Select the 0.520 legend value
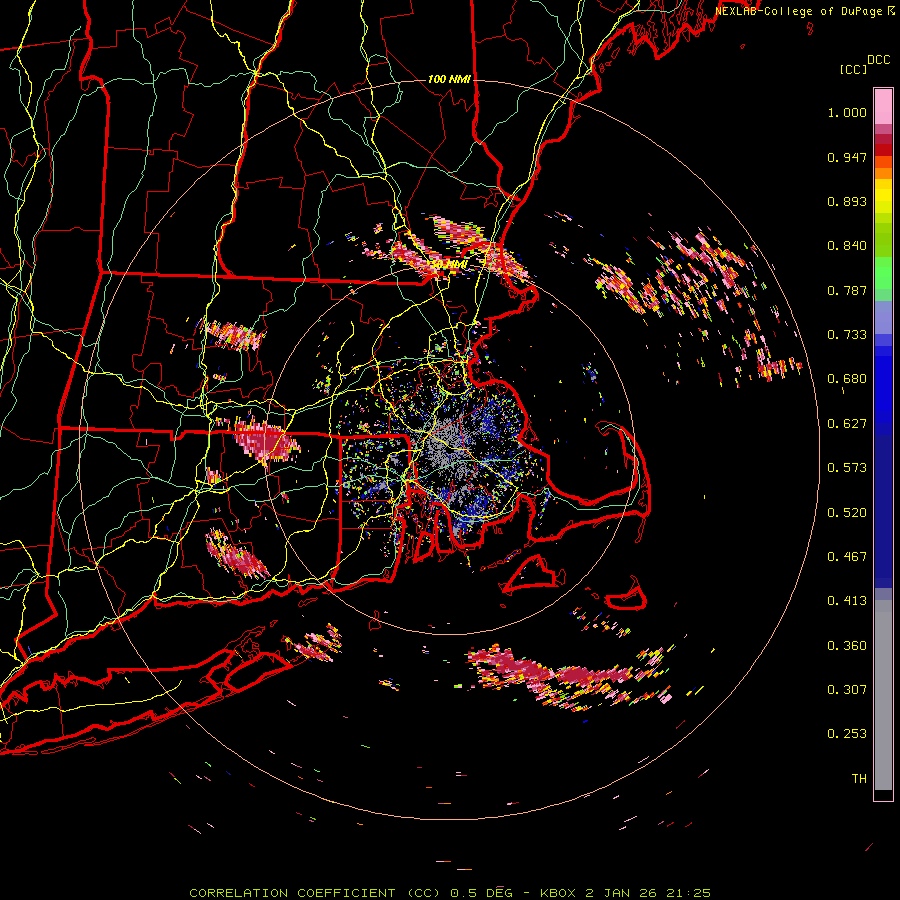900x900 pixels. pos(847,513)
